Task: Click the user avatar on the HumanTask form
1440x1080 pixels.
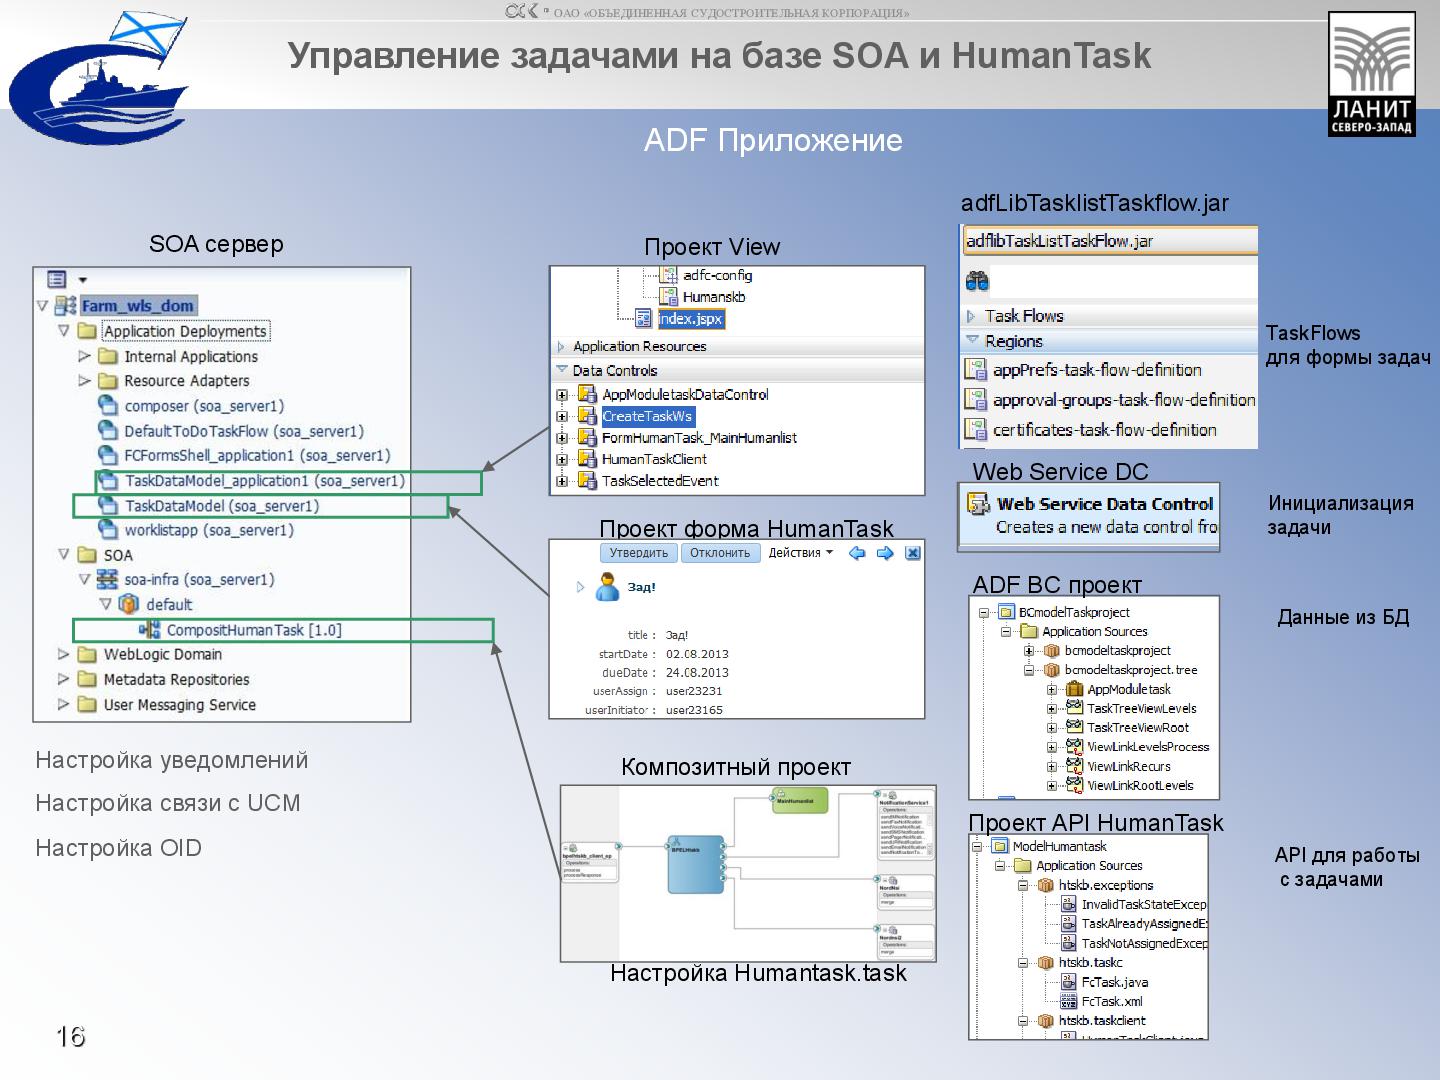Action: [x=607, y=586]
